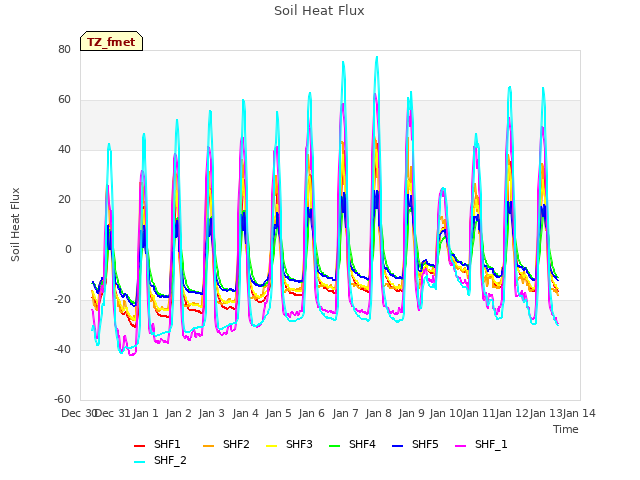
Task: Click the Jan 3 x-axis label
Action: pos(212,413)
